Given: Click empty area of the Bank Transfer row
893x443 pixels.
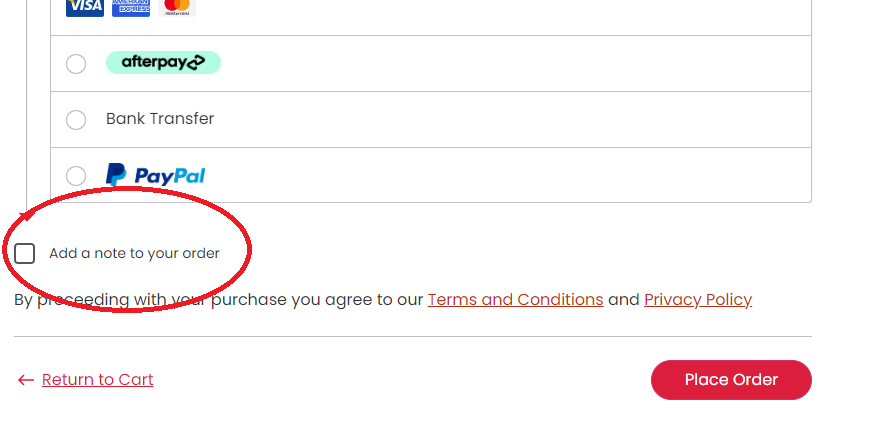Looking at the screenshot, I should coord(513,120).
